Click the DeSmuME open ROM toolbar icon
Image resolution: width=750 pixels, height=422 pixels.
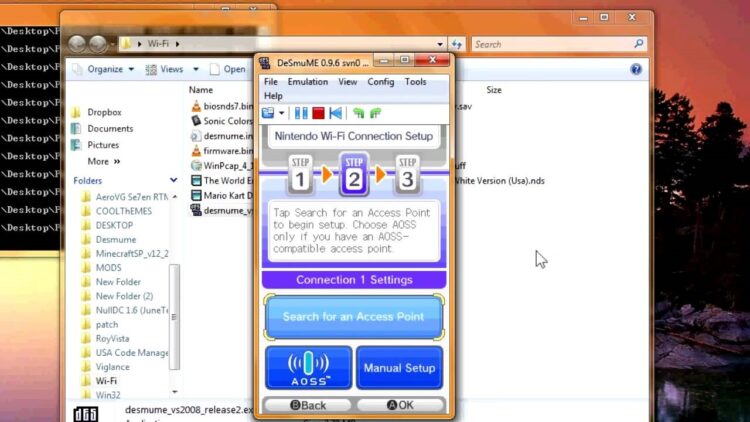point(268,113)
